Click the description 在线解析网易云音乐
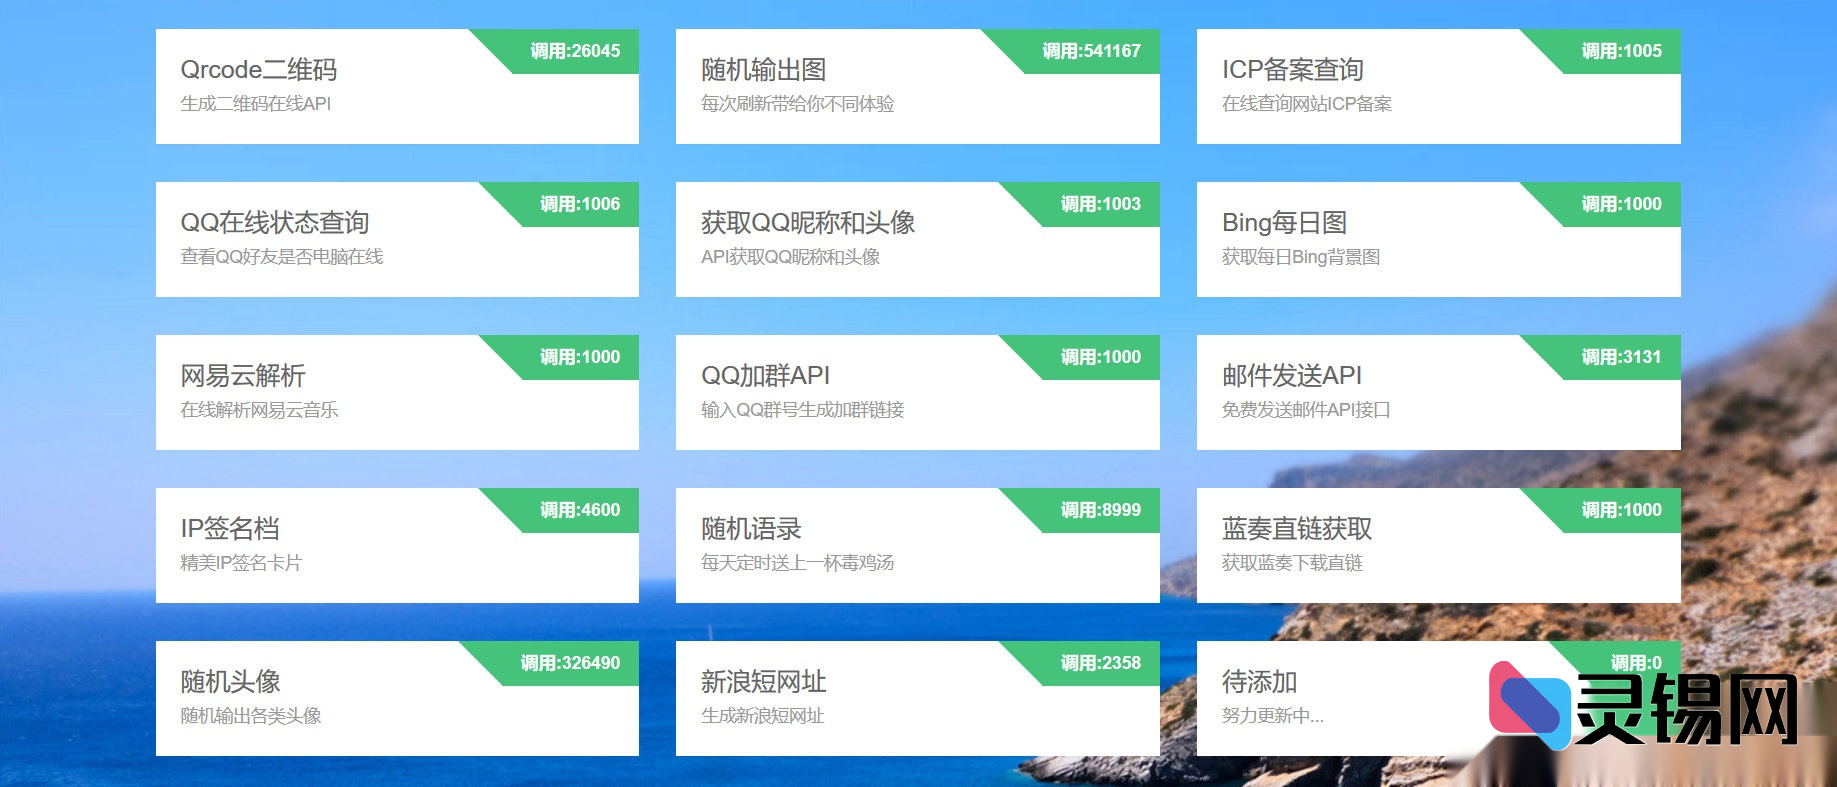Screen dimensions: 1837x787 [x=259, y=410]
